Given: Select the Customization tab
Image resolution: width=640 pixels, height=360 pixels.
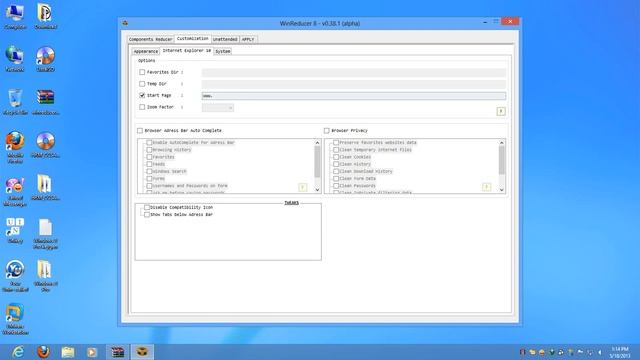Looking at the screenshot, I should [192, 38].
